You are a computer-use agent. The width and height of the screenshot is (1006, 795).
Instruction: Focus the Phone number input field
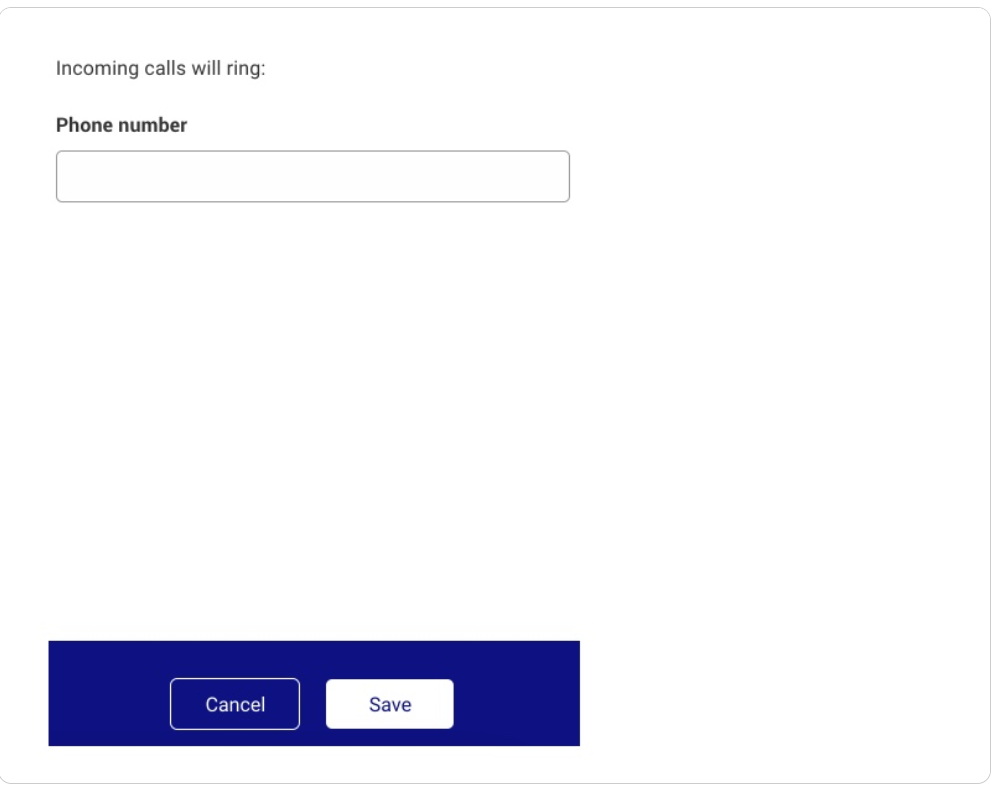[x=312, y=176]
